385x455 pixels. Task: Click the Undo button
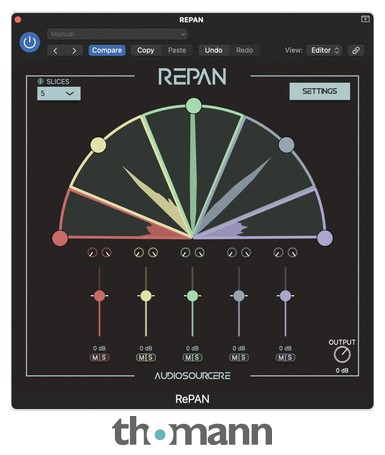pyautogui.click(x=214, y=50)
